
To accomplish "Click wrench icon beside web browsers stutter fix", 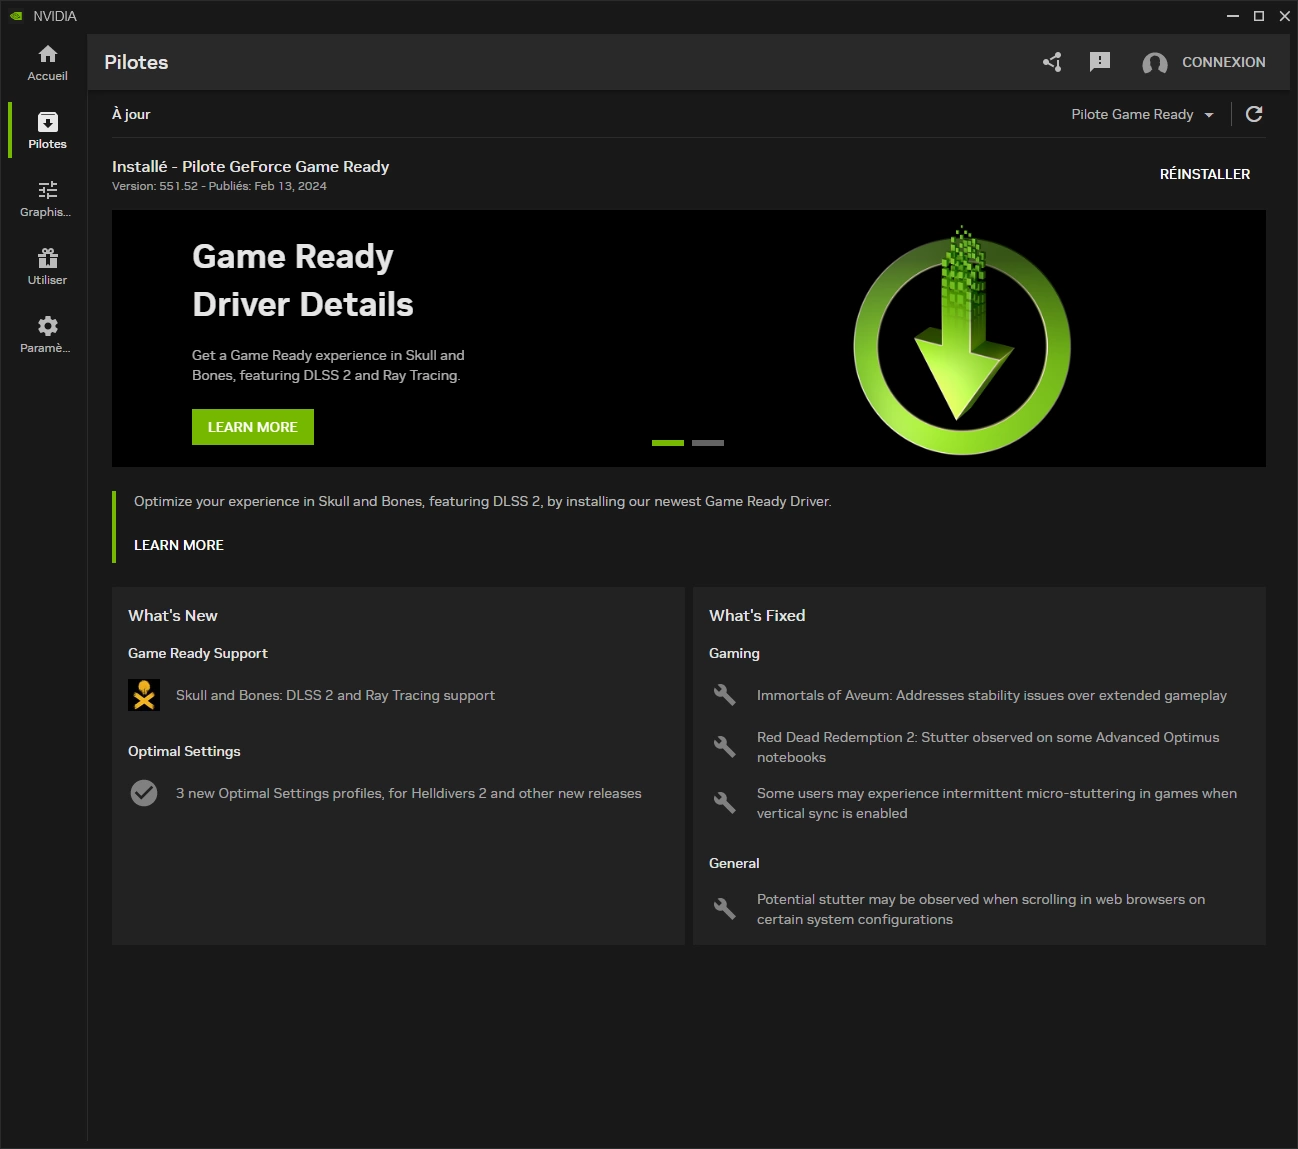I will coord(725,908).
